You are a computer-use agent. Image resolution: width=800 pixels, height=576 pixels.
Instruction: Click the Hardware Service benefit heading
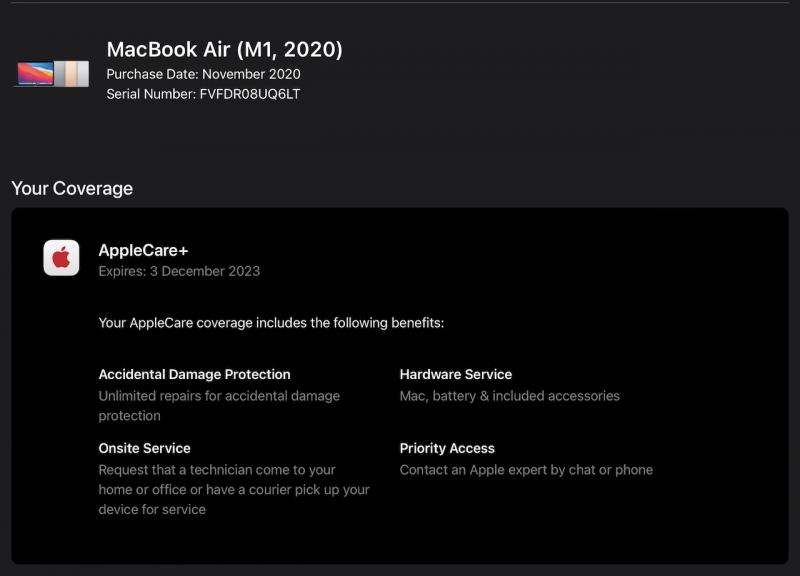click(456, 374)
